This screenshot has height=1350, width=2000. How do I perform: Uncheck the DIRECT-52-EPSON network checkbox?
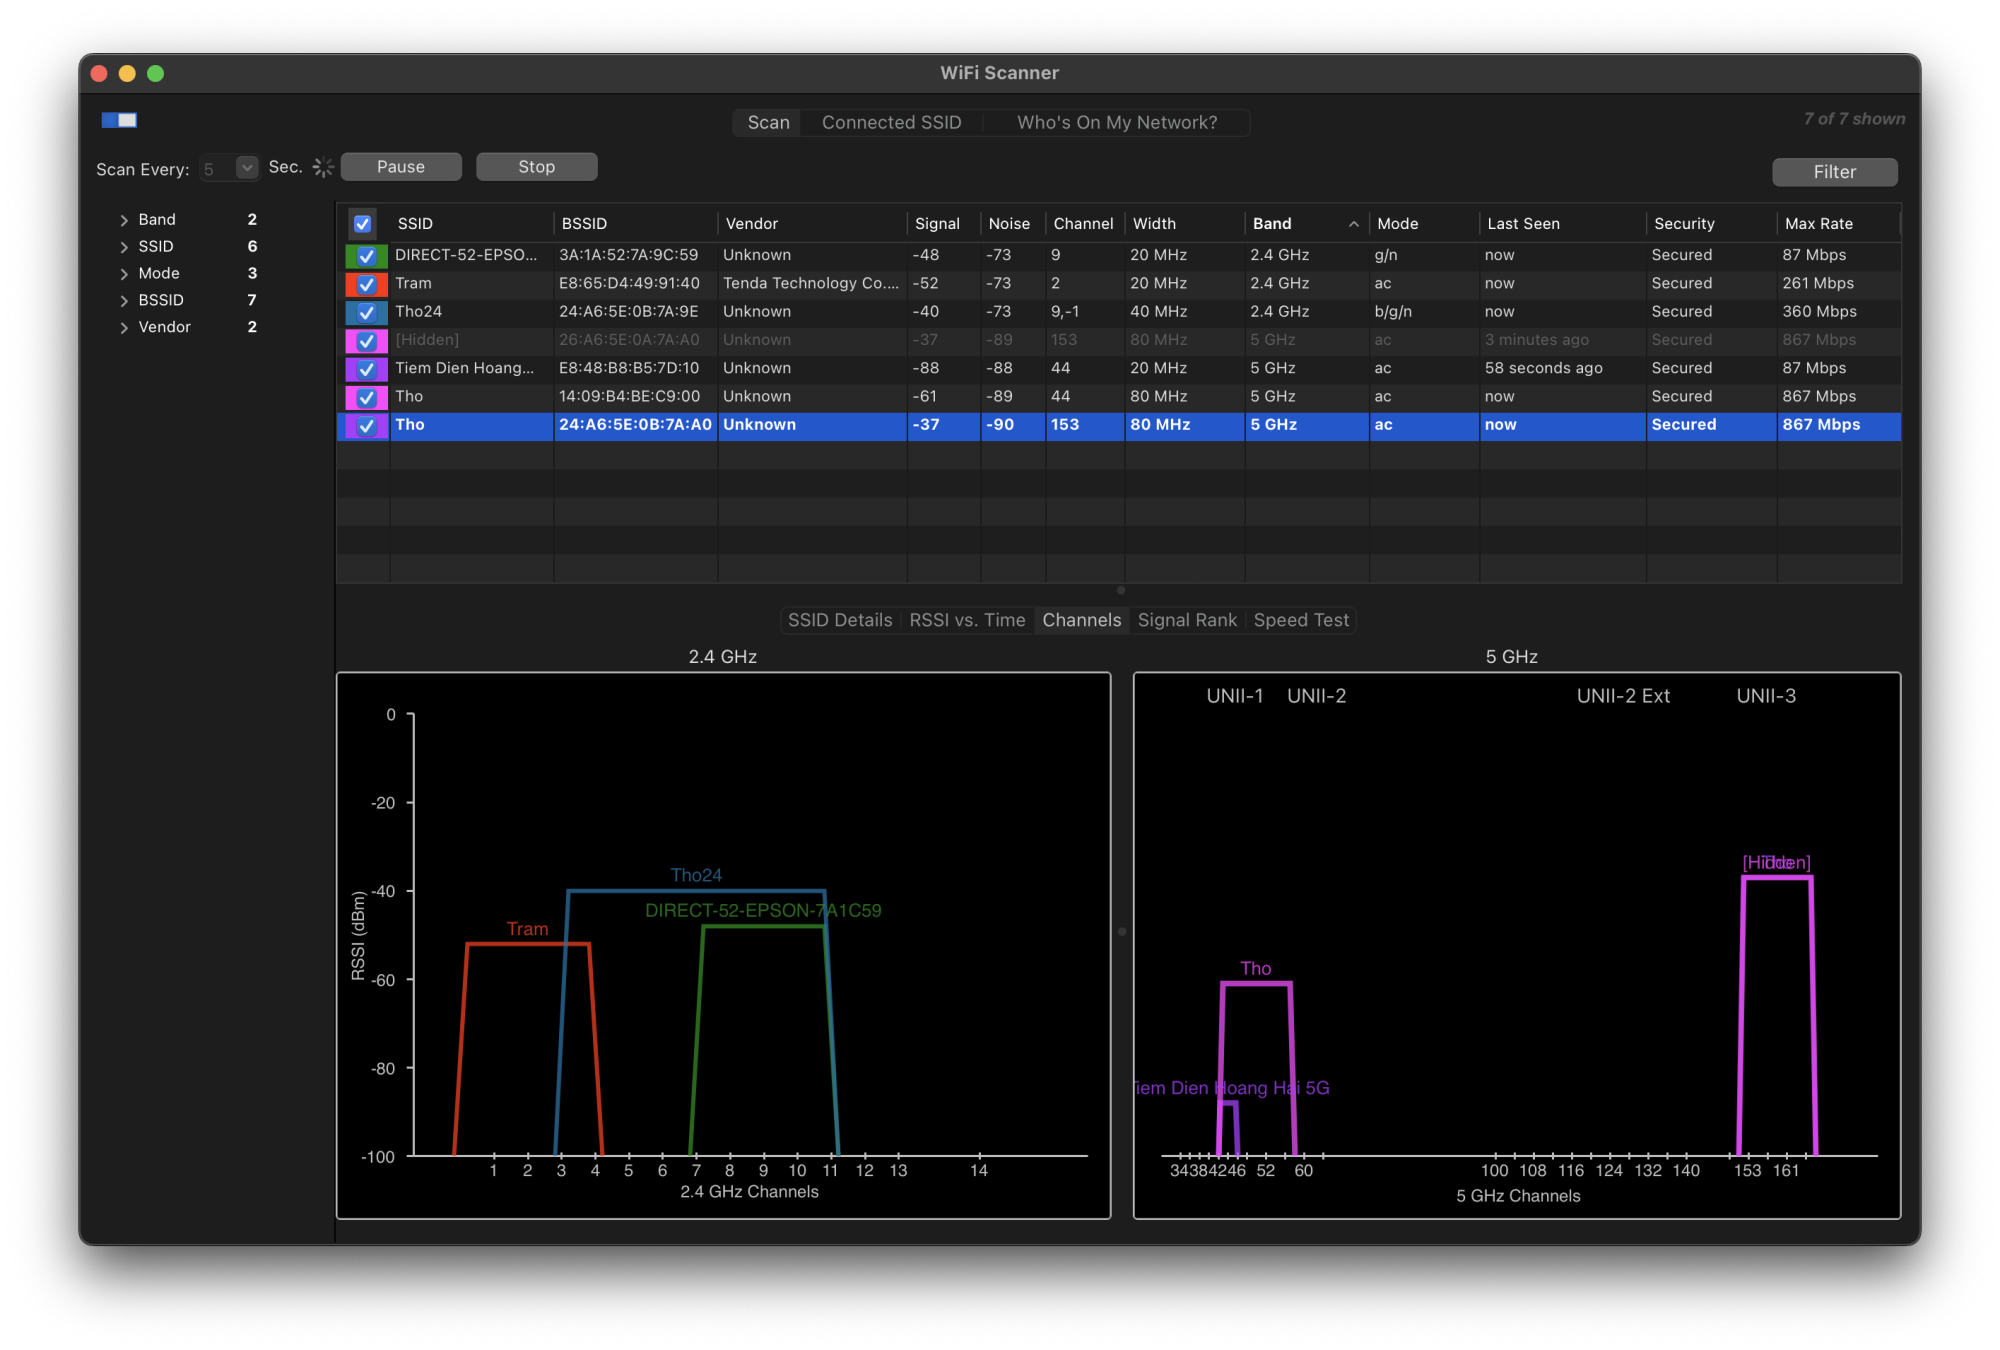tap(367, 256)
